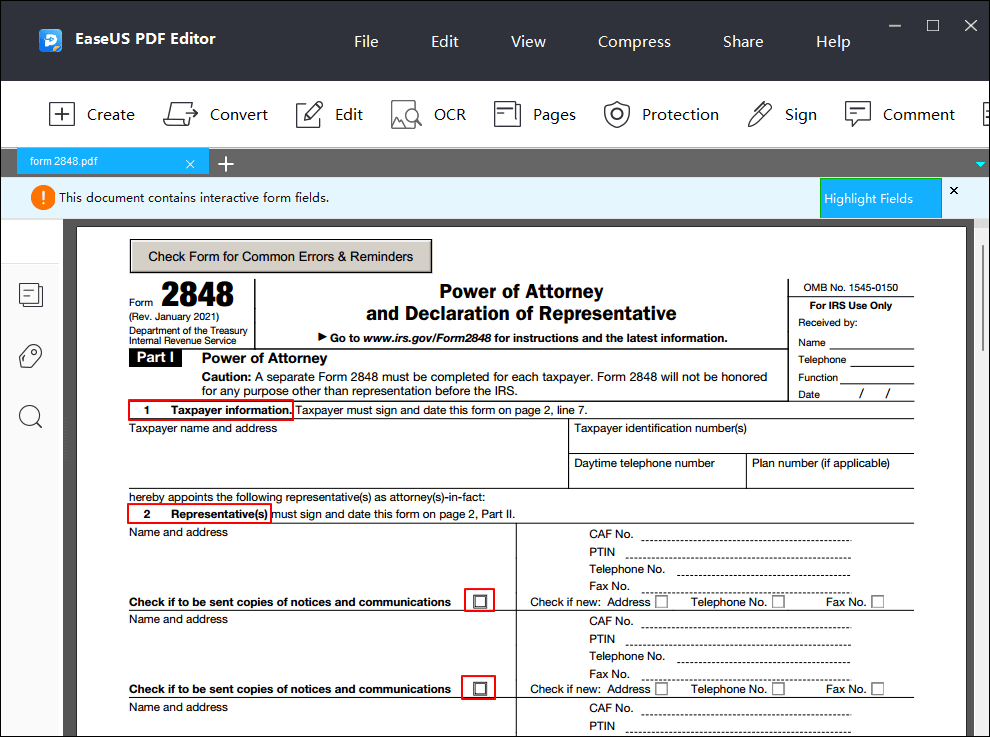Image resolution: width=990 pixels, height=737 pixels.
Task: Click first representative's PTIN field
Action: 738,552
